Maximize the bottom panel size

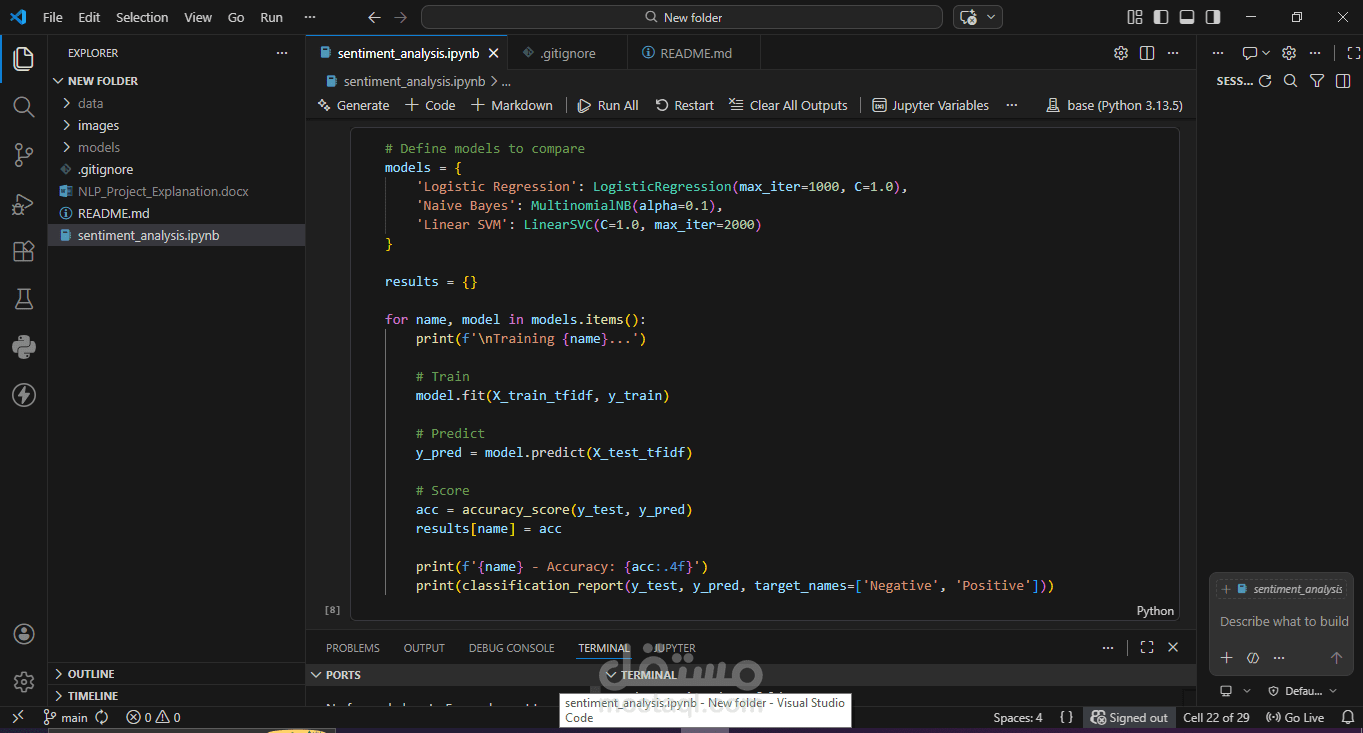click(1147, 647)
